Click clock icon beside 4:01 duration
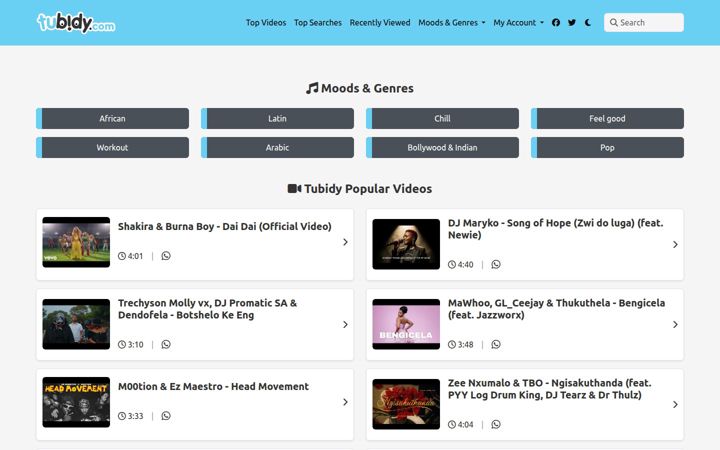This screenshot has width=720, height=450. point(122,256)
